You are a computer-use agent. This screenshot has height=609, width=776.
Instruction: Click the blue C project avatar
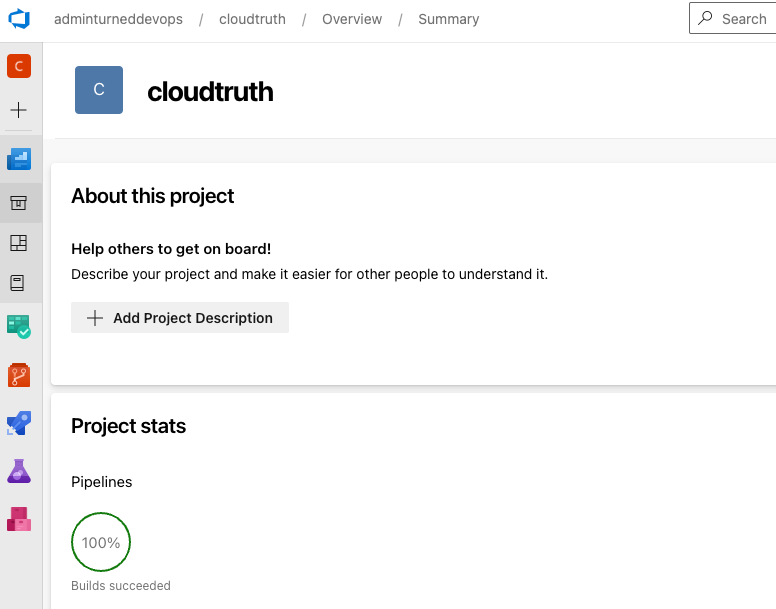(99, 90)
